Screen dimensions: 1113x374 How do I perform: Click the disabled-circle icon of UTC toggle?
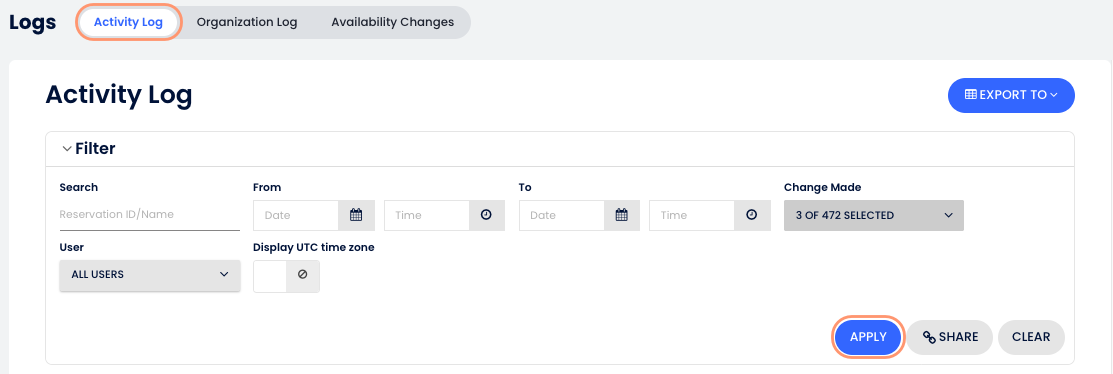[x=302, y=274]
